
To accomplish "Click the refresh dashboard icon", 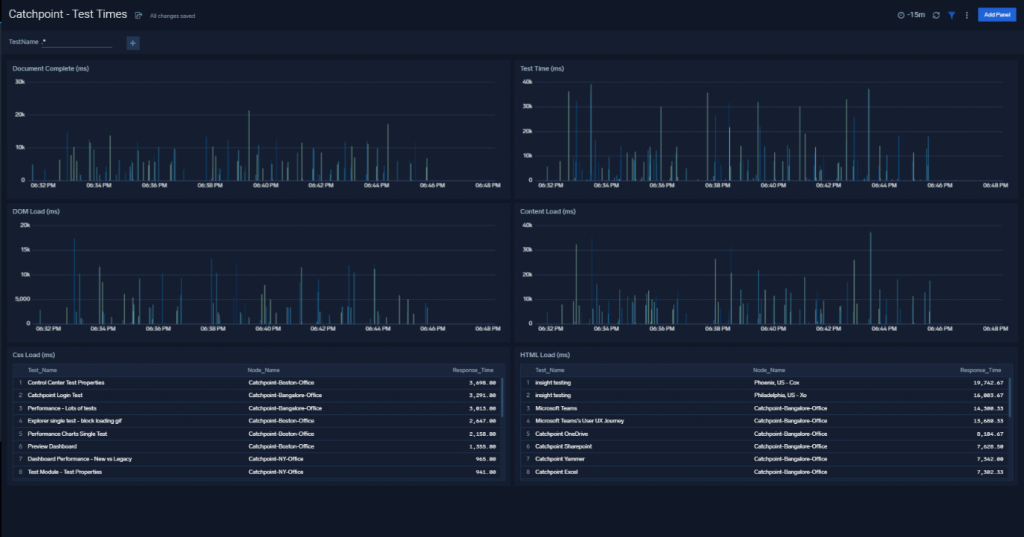I will coord(936,15).
